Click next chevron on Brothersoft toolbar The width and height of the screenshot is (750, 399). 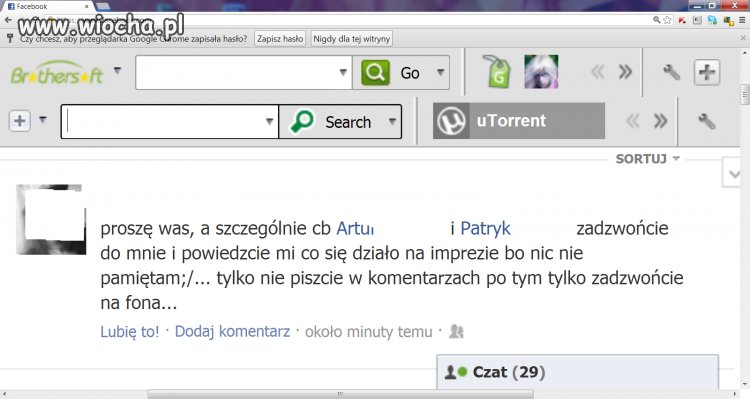pos(625,72)
